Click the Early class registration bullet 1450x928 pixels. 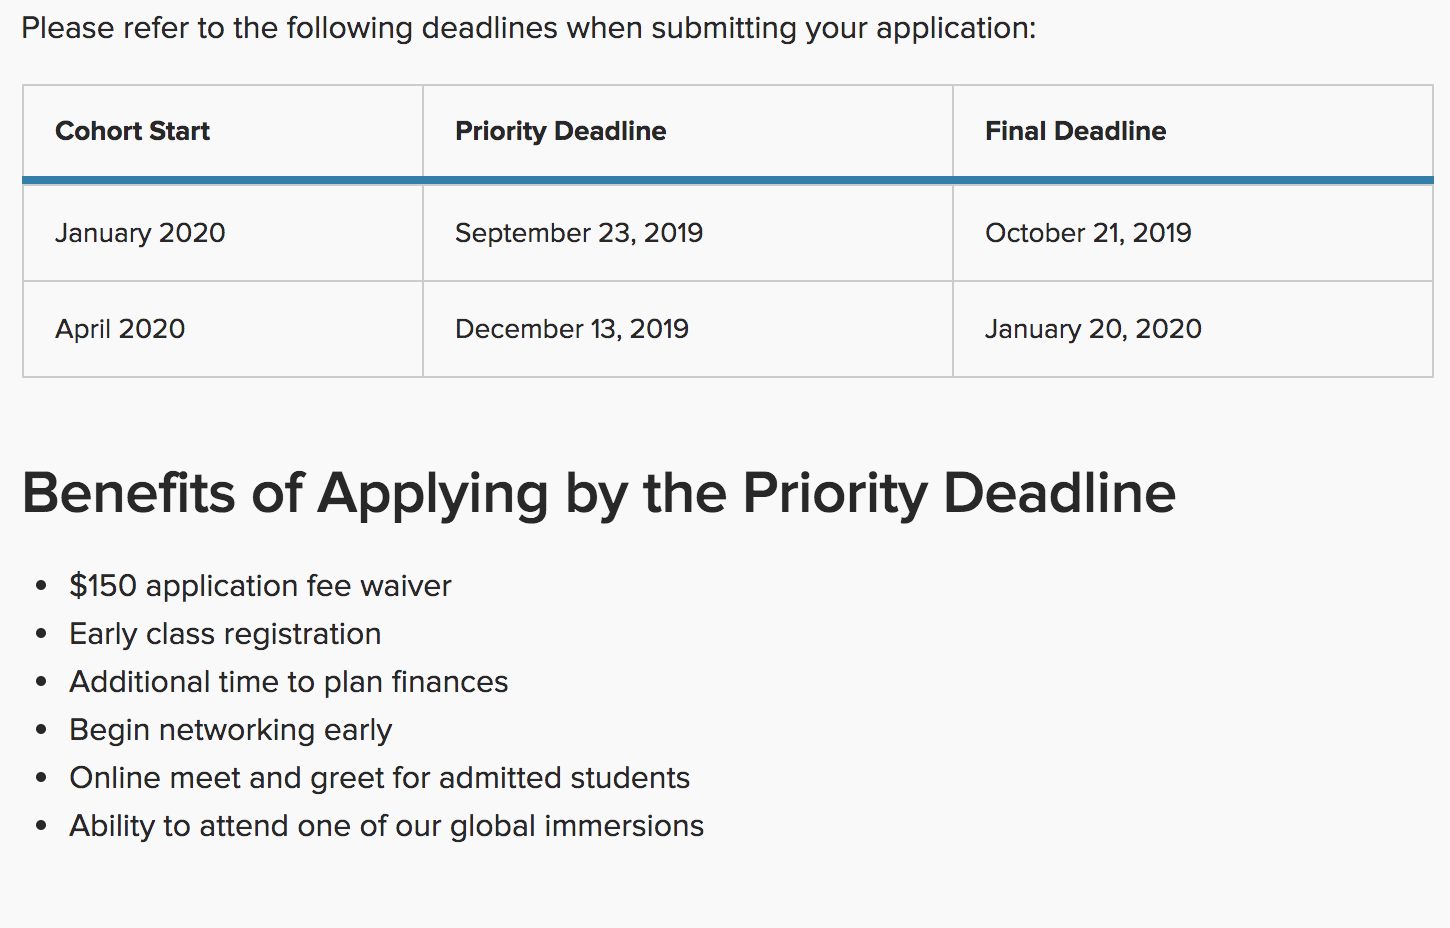point(225,634)
